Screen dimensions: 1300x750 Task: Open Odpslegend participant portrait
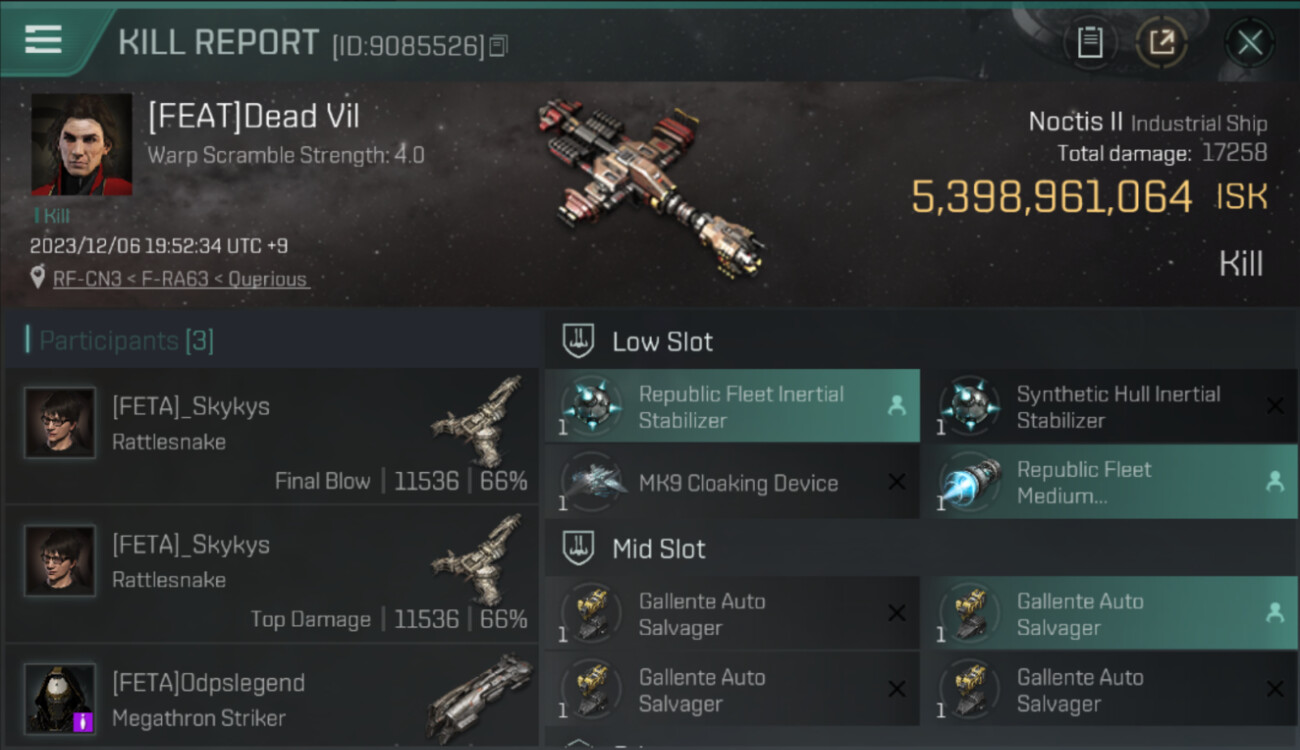[x=60, y=698]
